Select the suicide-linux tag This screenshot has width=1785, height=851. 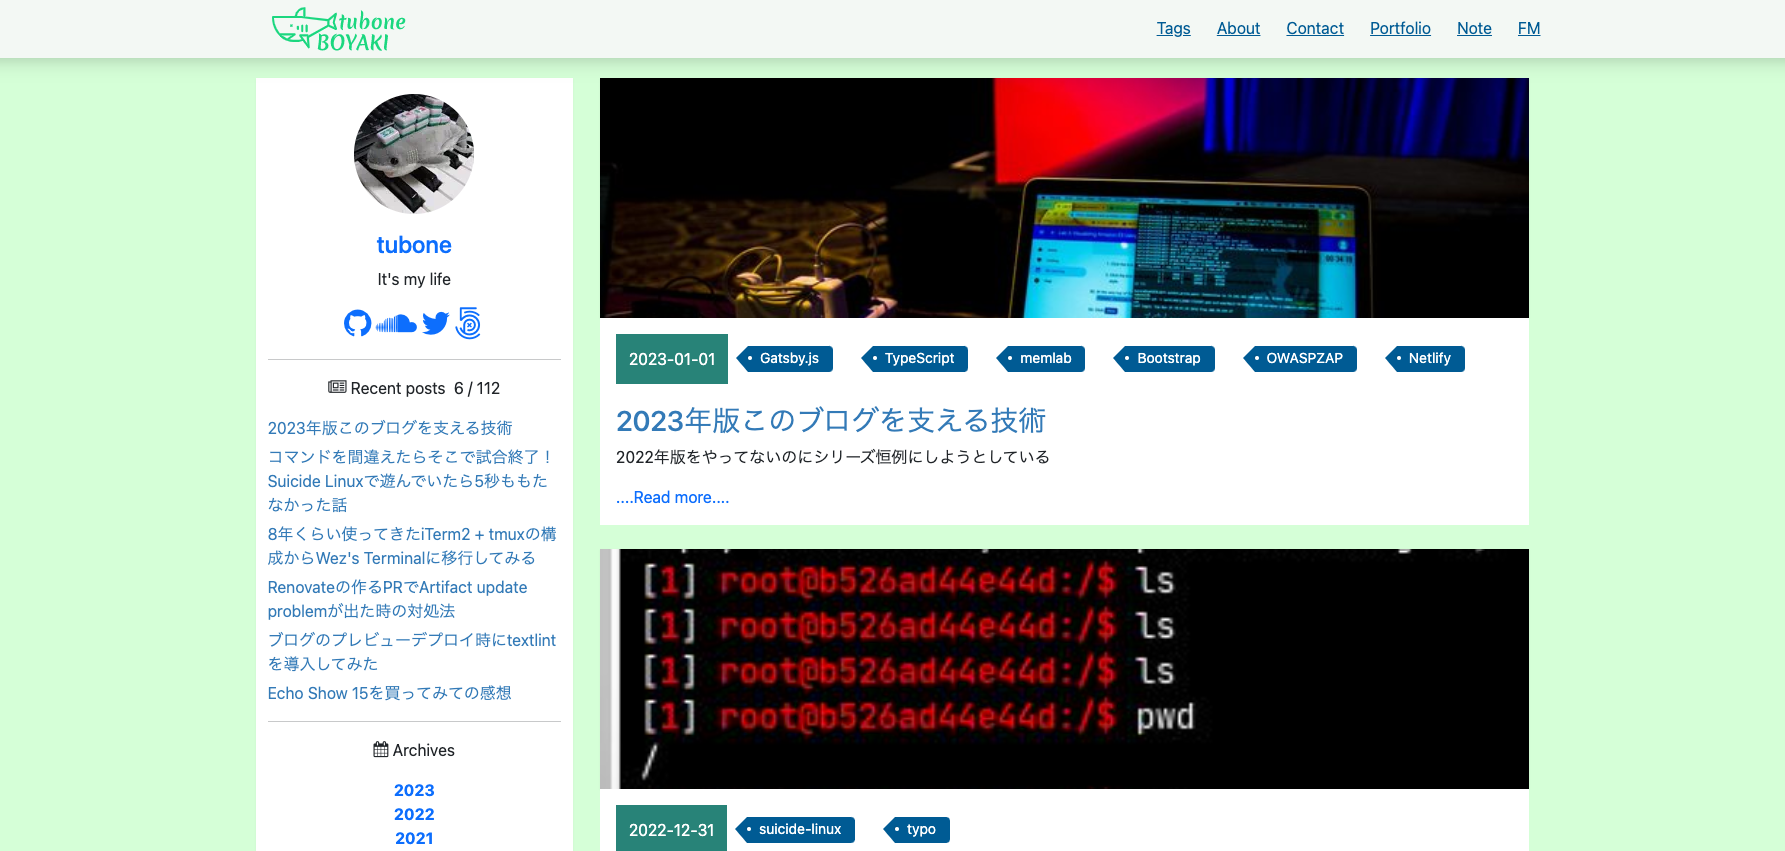[x=799, y=829]
